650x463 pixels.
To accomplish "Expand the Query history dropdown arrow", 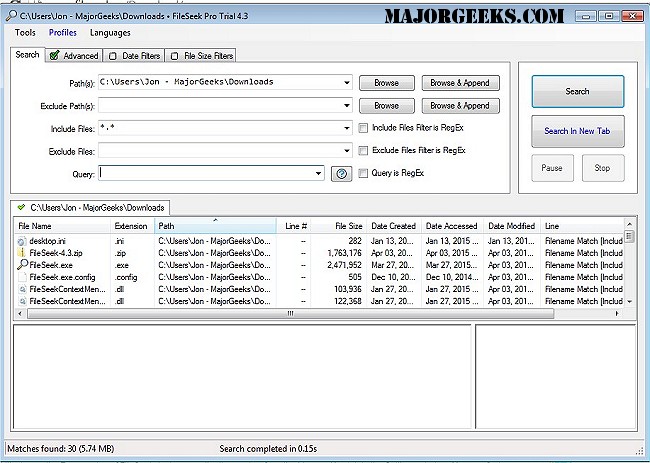I will pyautogui.click(x=318, y=173).
